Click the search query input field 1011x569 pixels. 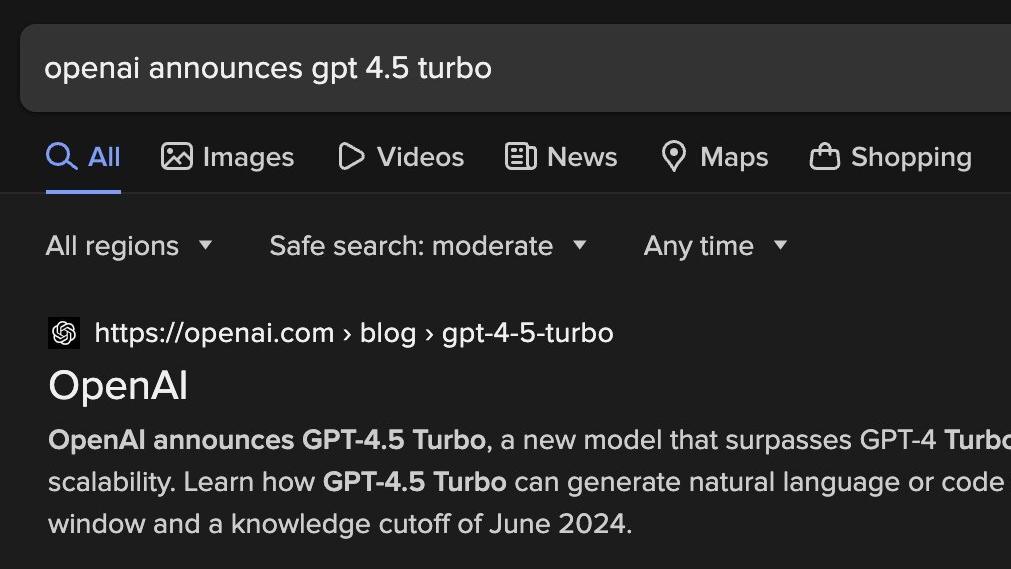point(516,68)
